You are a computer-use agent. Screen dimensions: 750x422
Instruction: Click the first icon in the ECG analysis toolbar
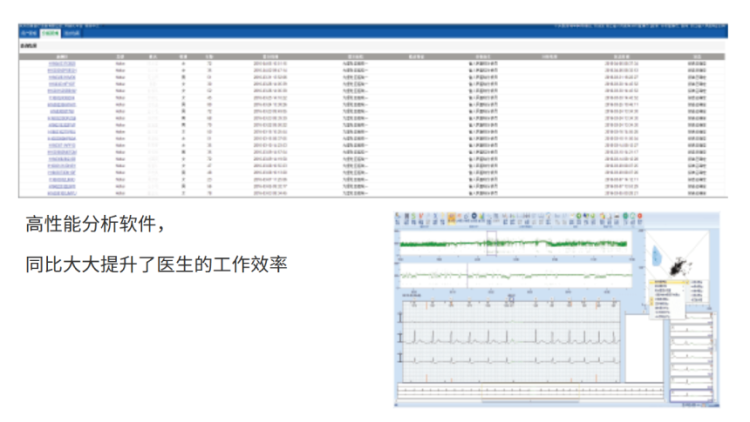click(x=398, y=219)
